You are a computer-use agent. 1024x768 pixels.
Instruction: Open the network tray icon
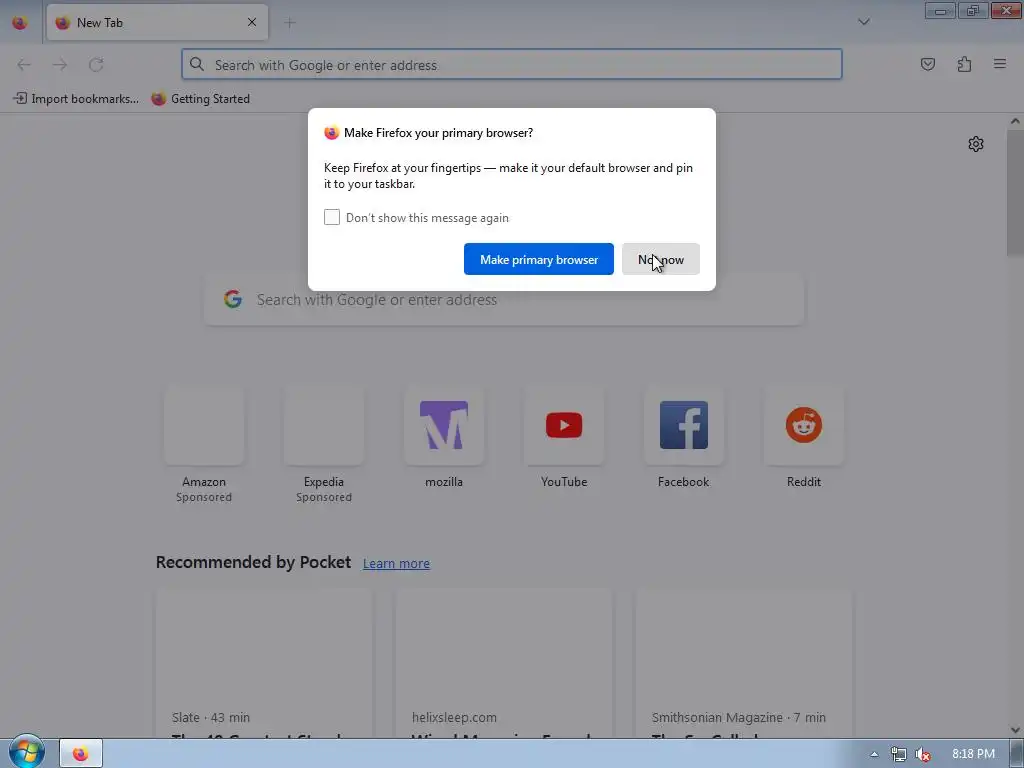coord(899,754)
